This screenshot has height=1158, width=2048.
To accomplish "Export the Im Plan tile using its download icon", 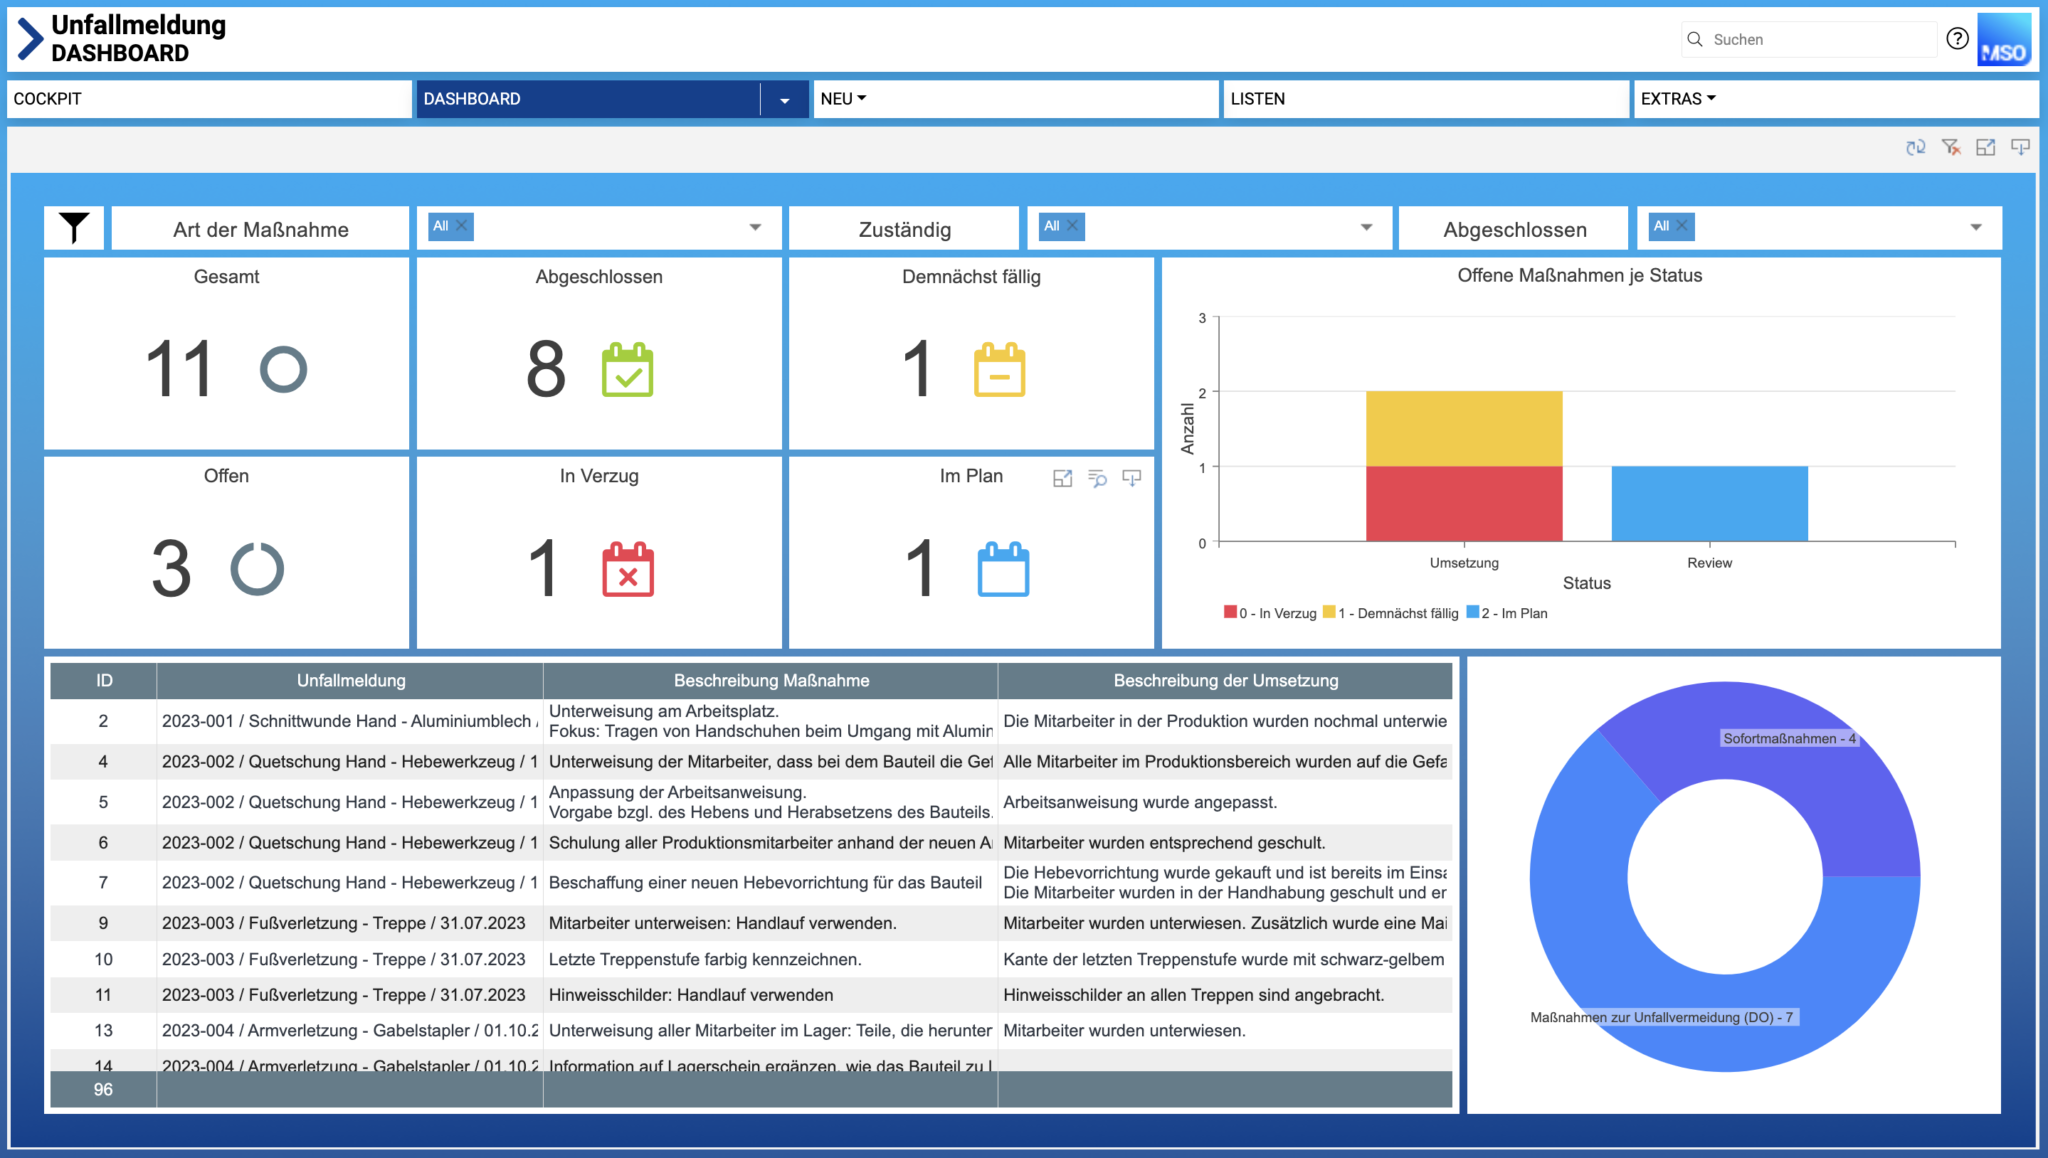I will click(x=1131, y=480).
